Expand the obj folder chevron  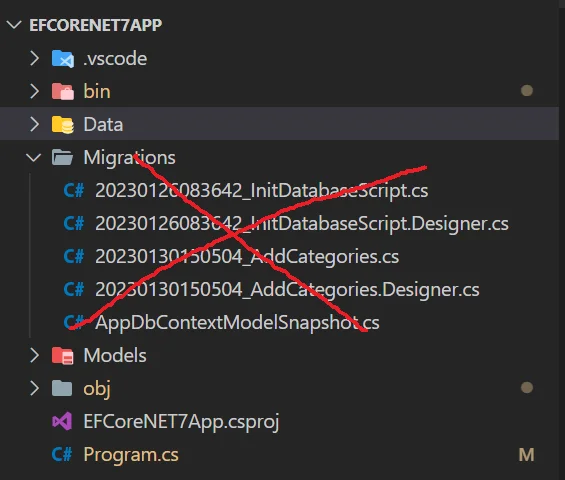coord(34,388)
